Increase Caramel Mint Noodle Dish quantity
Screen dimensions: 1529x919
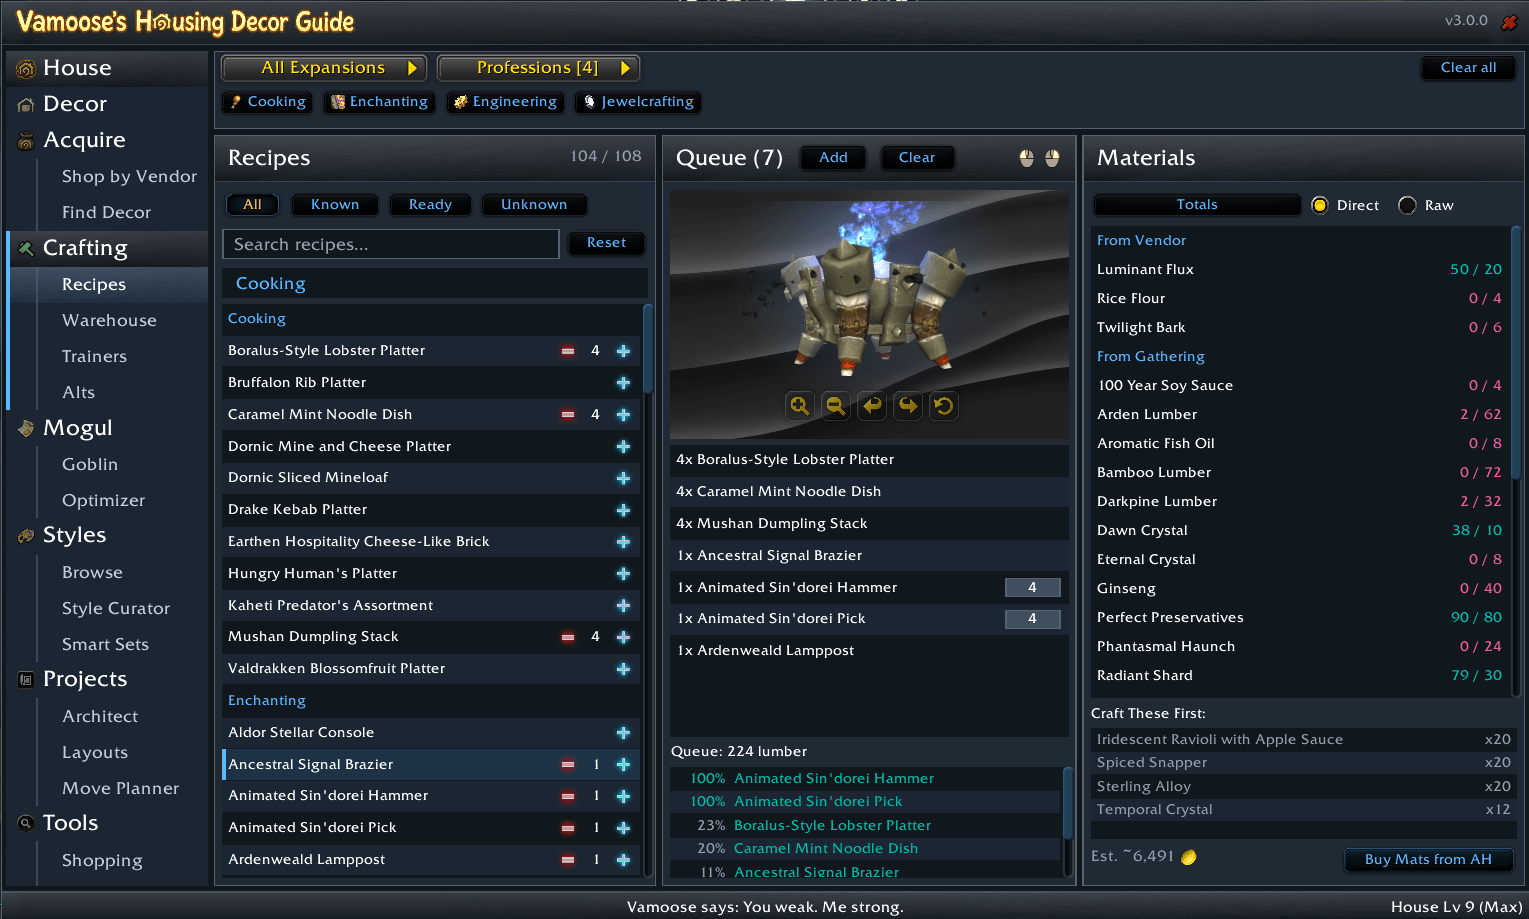pyautogui.click(x=623, y=415)
